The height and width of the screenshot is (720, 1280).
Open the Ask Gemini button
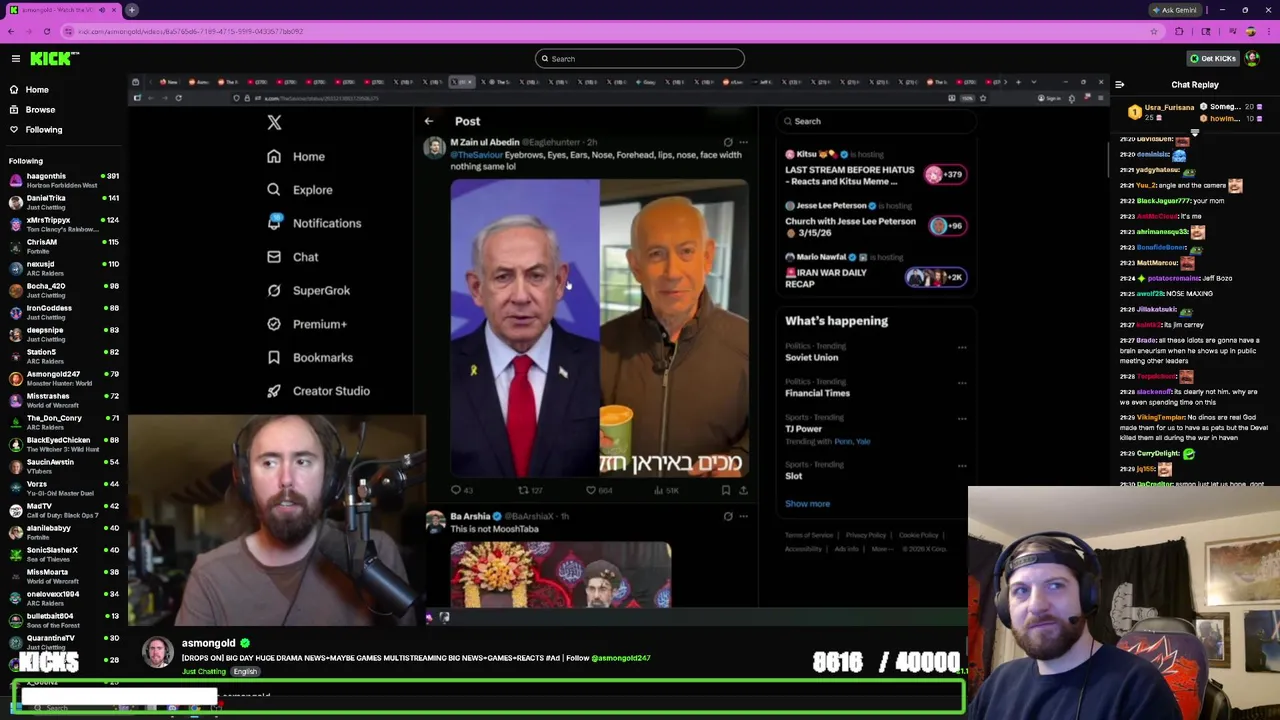coord(1174,10)
